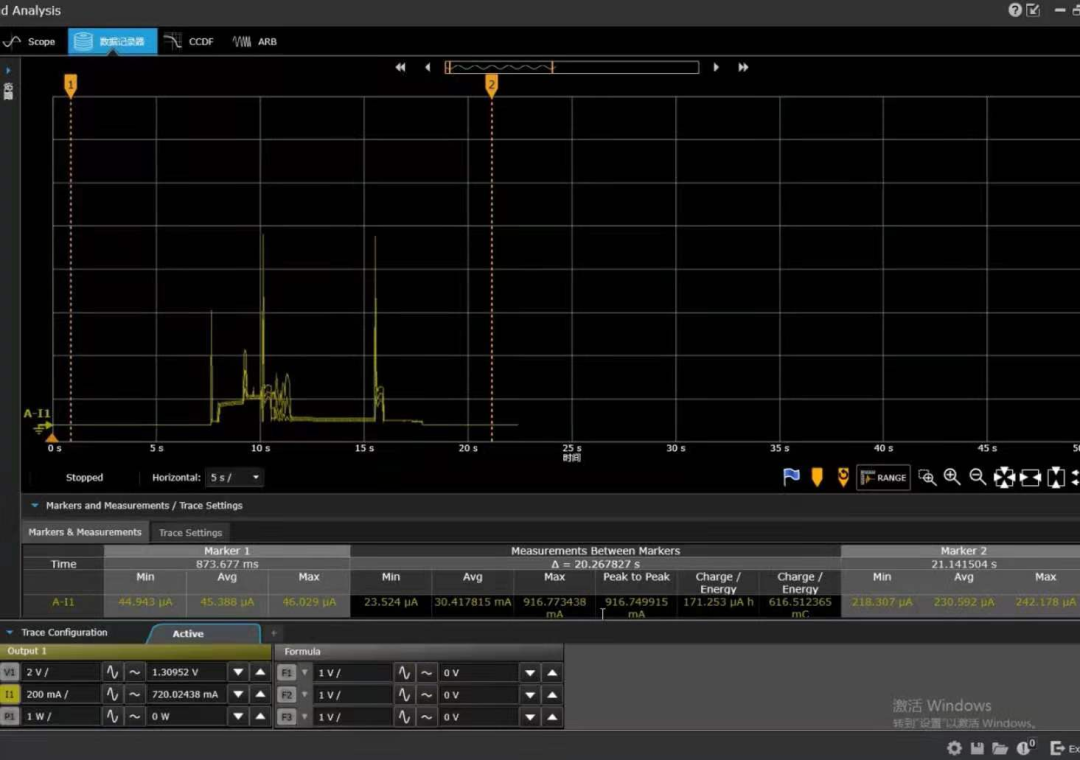Open the Markers & Measurements tab
This screenshot has width=1080, height=760.
pyautogui.click(x=85, y=532)
